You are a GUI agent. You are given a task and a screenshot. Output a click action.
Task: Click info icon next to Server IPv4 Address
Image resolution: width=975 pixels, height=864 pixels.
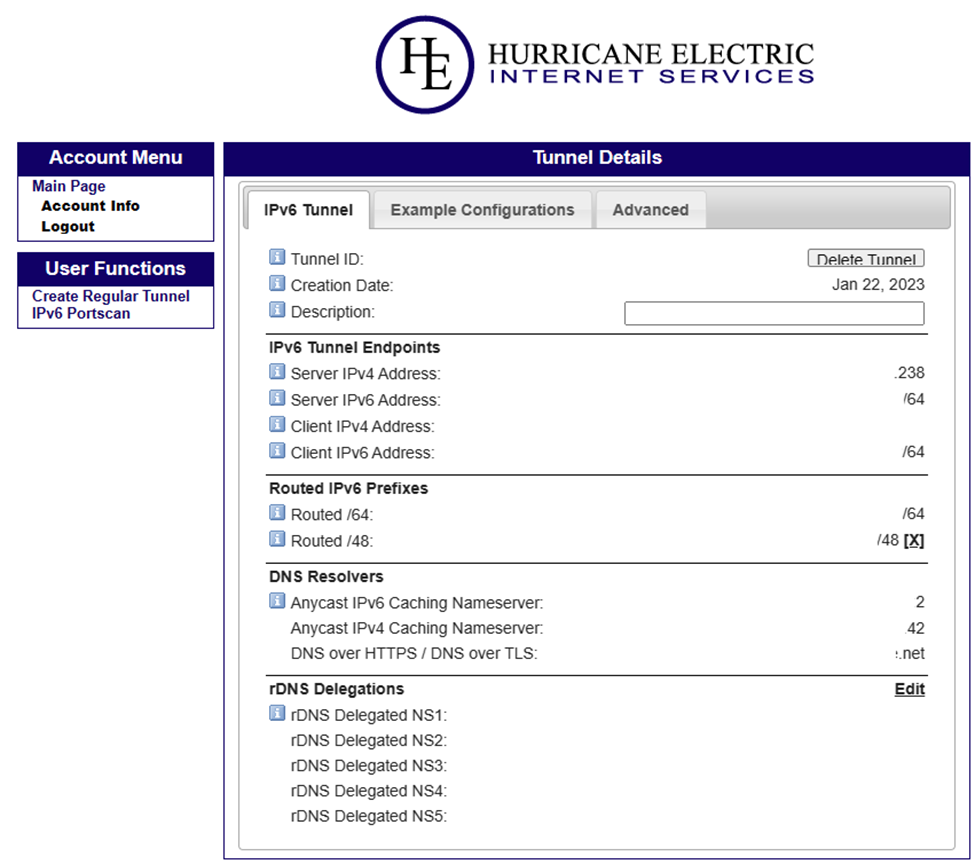click(277, 372)
